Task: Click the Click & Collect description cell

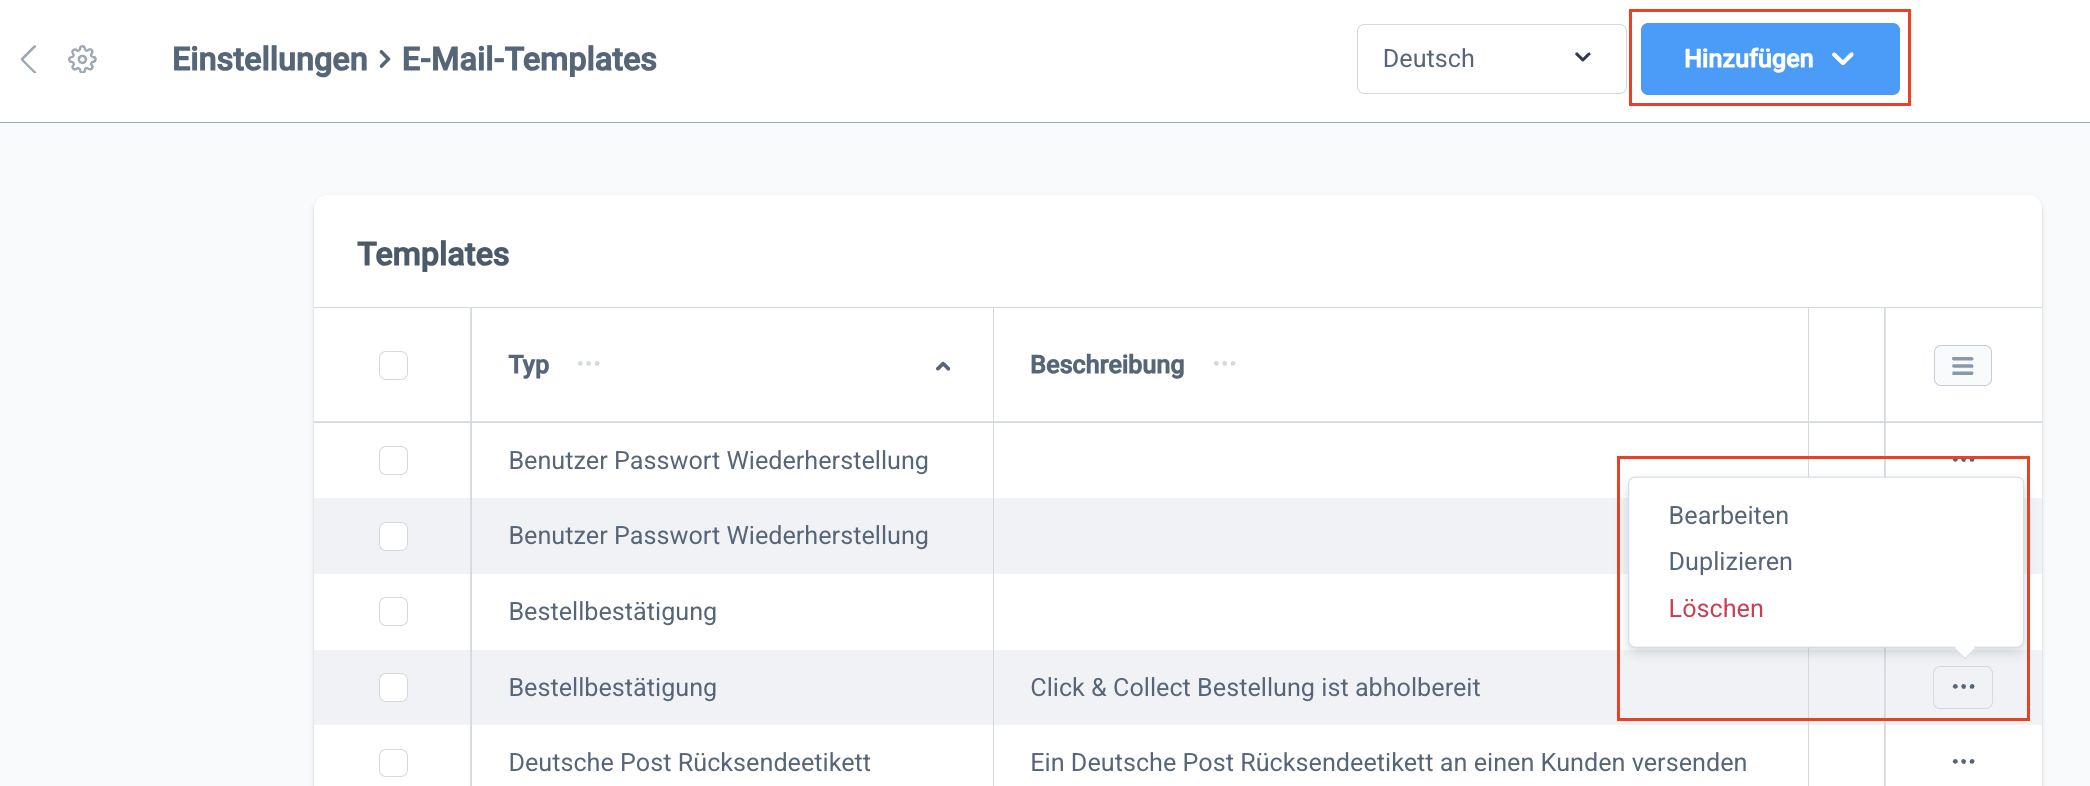Action: (x=1255, y=688)
